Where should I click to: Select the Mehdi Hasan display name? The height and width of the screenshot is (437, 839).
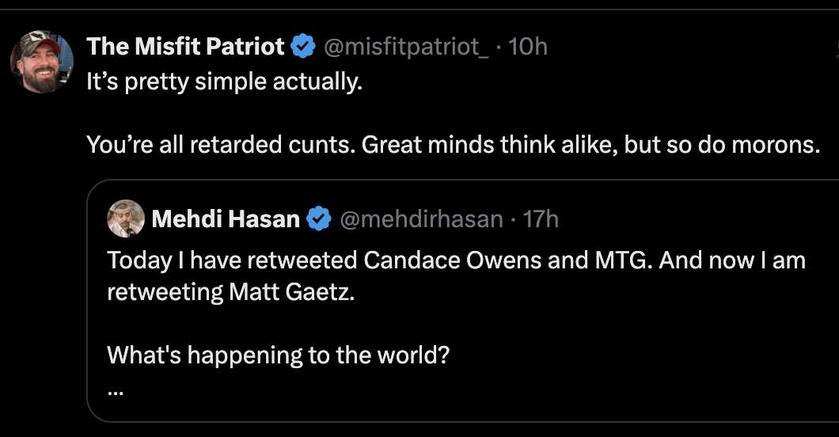(x=226, y=216)
